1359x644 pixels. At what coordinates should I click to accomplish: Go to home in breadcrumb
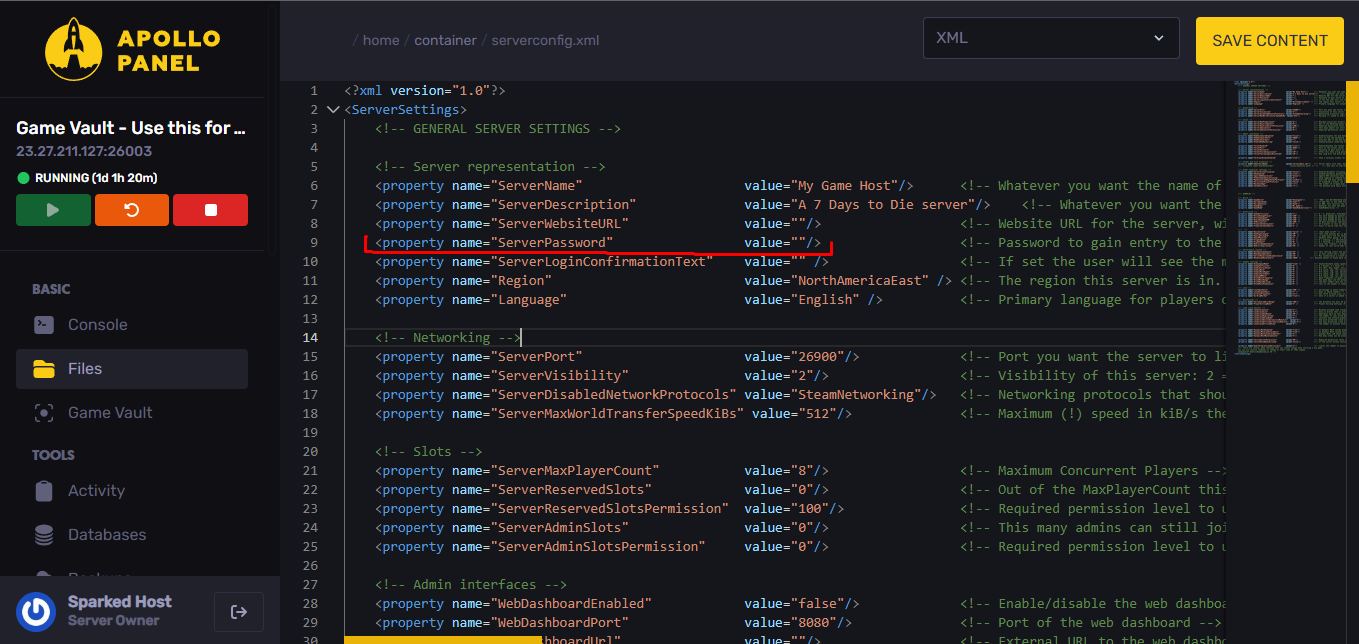pos(381,41)
